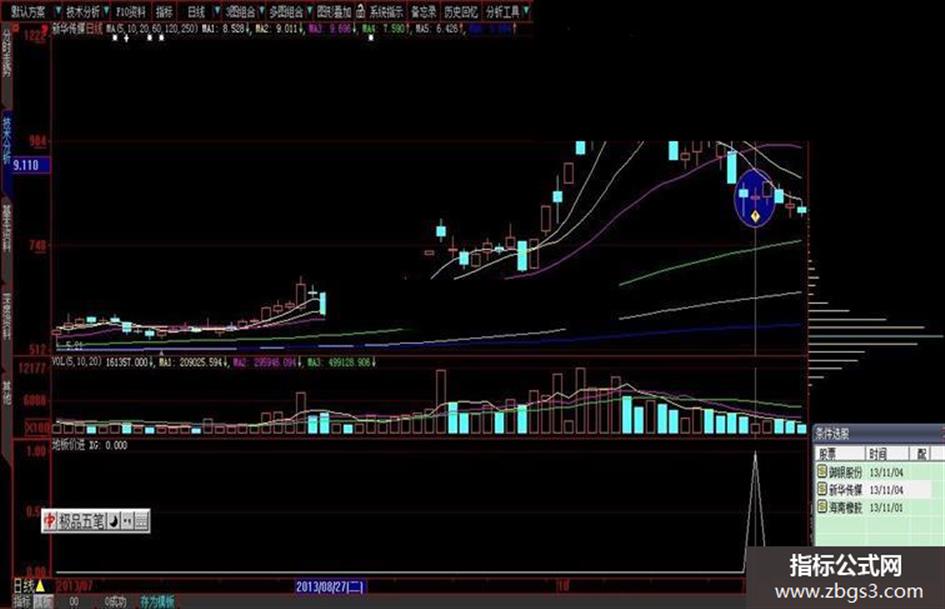
Task: Expand the dropdown arrow after 多图组合
Action: (x=310, y=11)
